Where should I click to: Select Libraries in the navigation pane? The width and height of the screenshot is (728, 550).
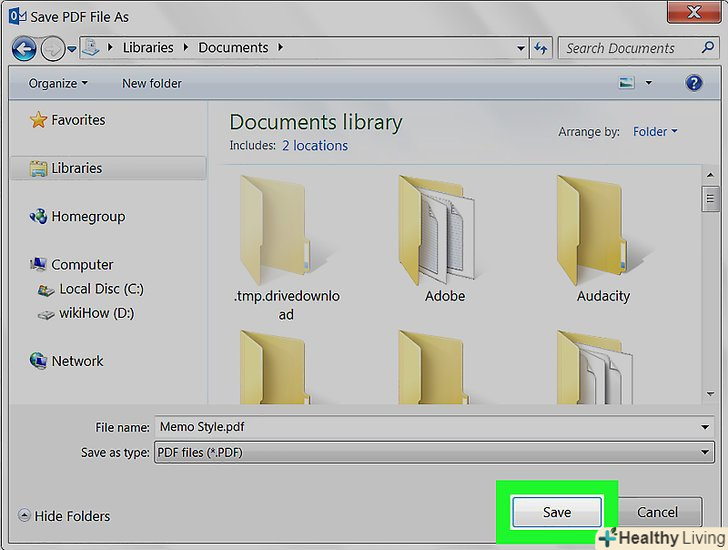108,168
